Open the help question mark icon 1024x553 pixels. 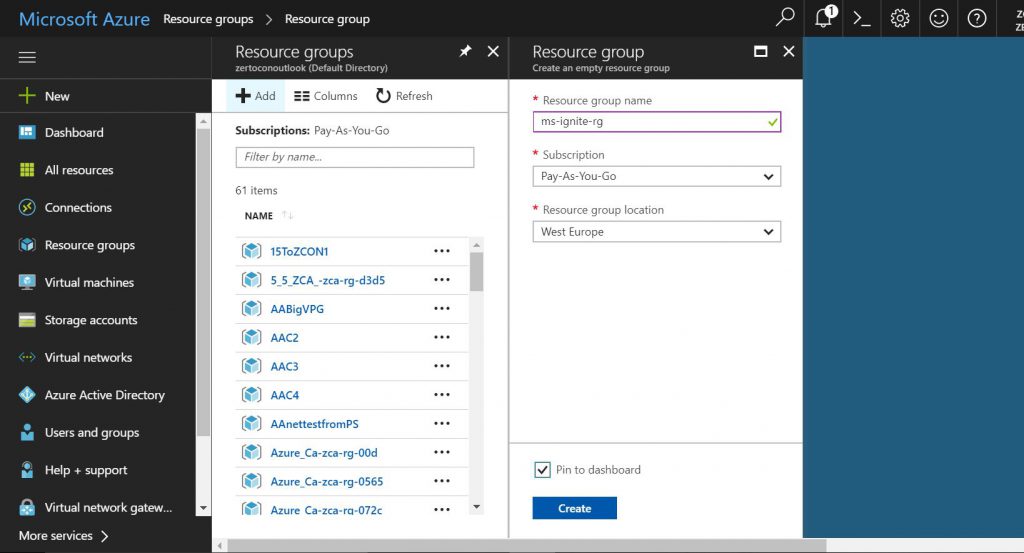976,18
